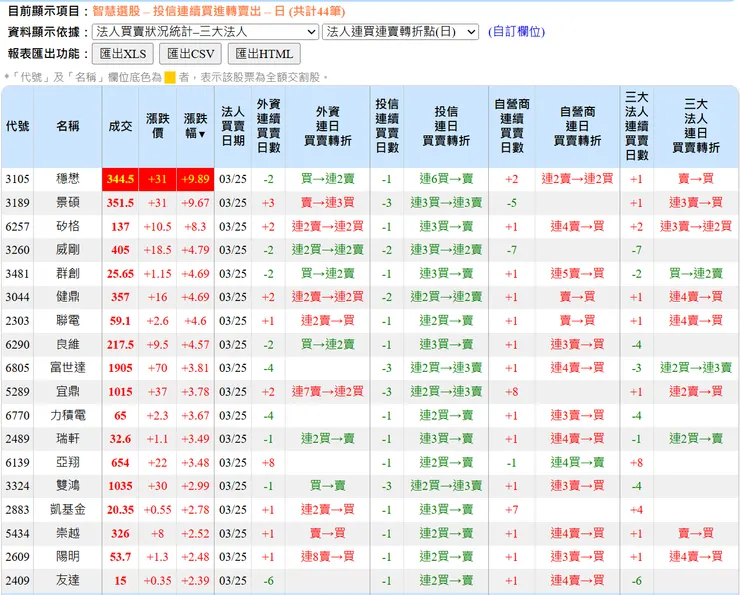This screenshot has width=740, height=595.
Task: Open stock code 6290
Action: (17, 344)
